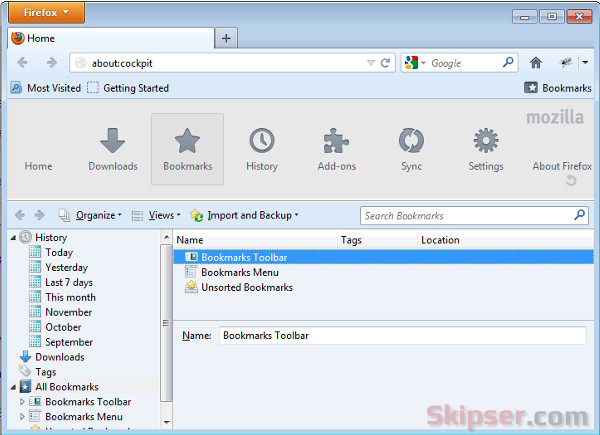Open the Sync cockpit section

(411, 150)
